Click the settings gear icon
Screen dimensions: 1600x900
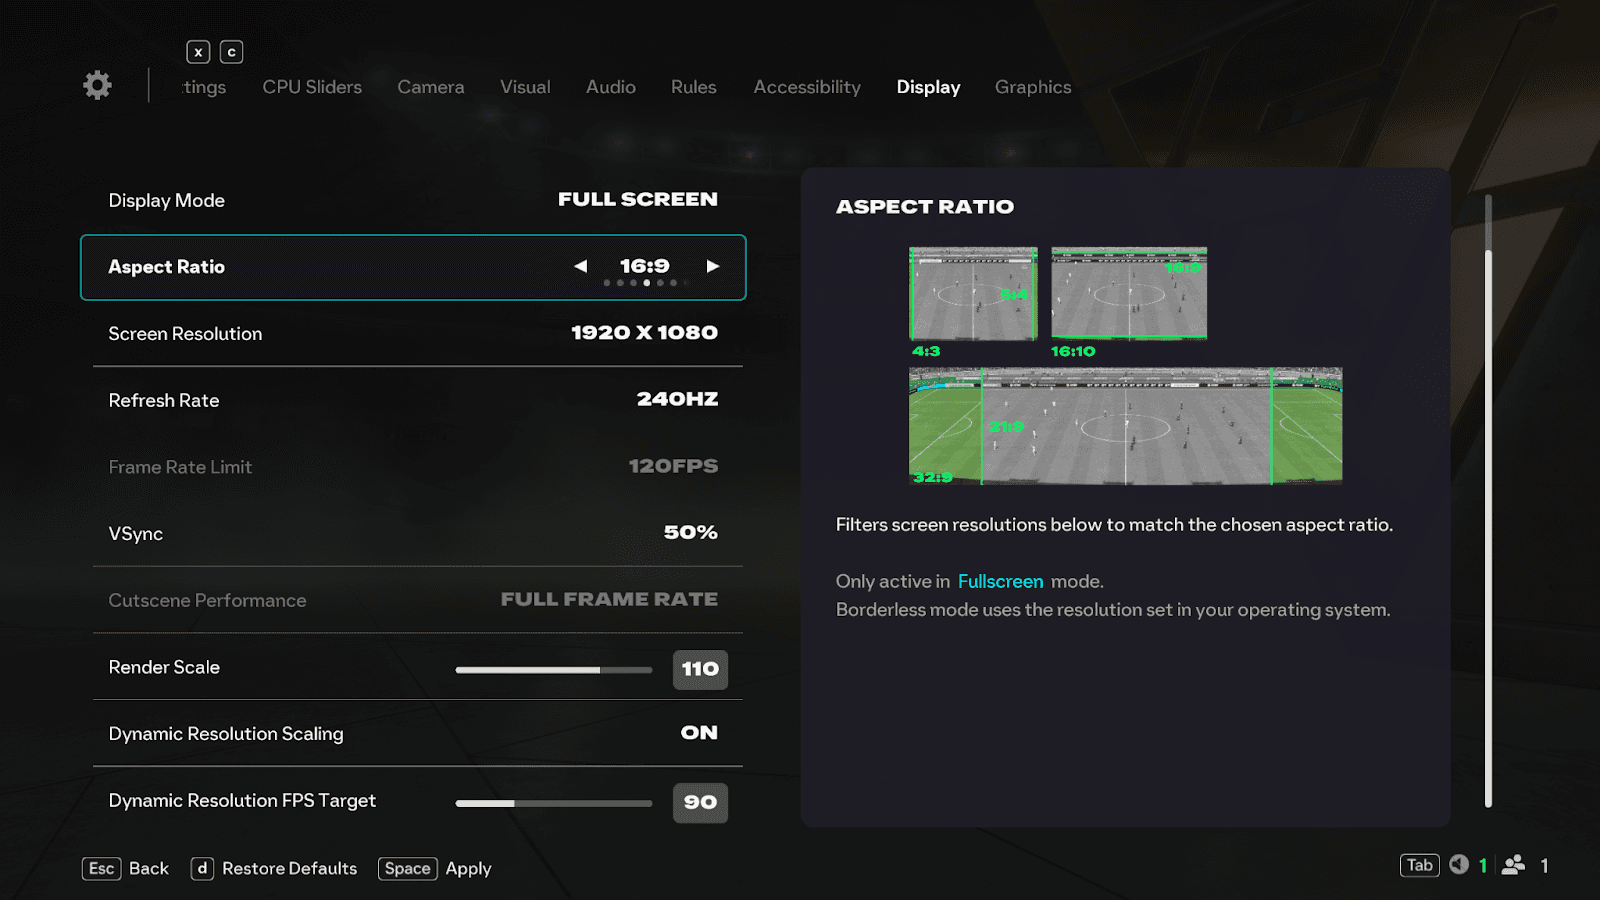tap(97, 85)
